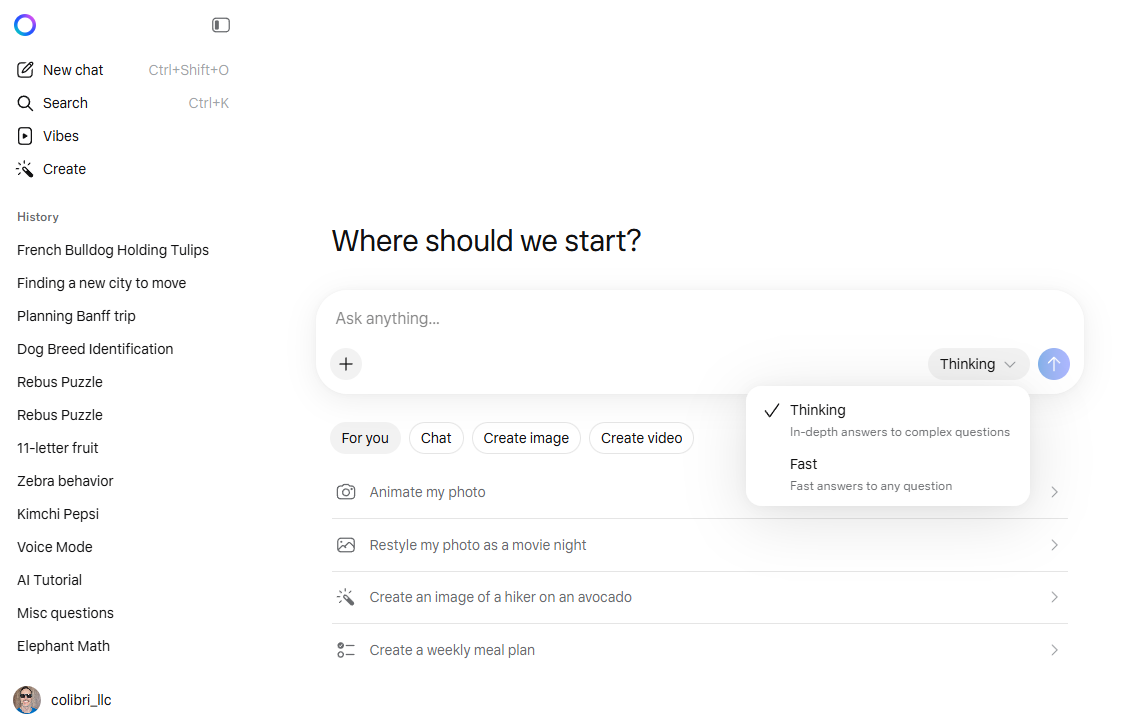The image size is (1130, 724).
Task: Open the colibri_llc profile avatar
Action: (x=27, y=700)
